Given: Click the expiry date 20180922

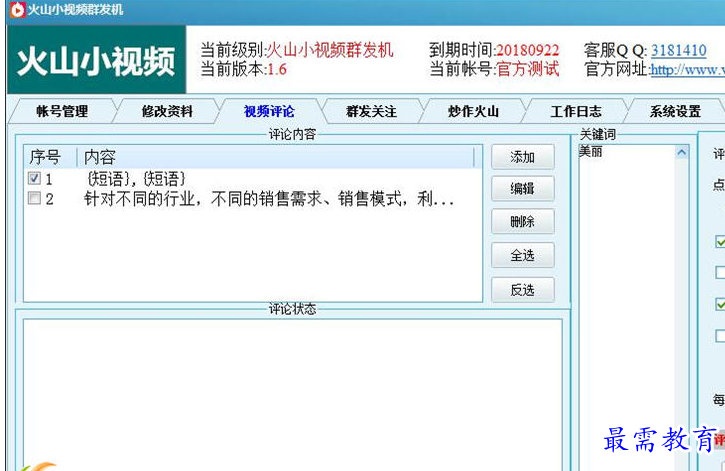Looking at the screenshot, I should pos(528,50).
